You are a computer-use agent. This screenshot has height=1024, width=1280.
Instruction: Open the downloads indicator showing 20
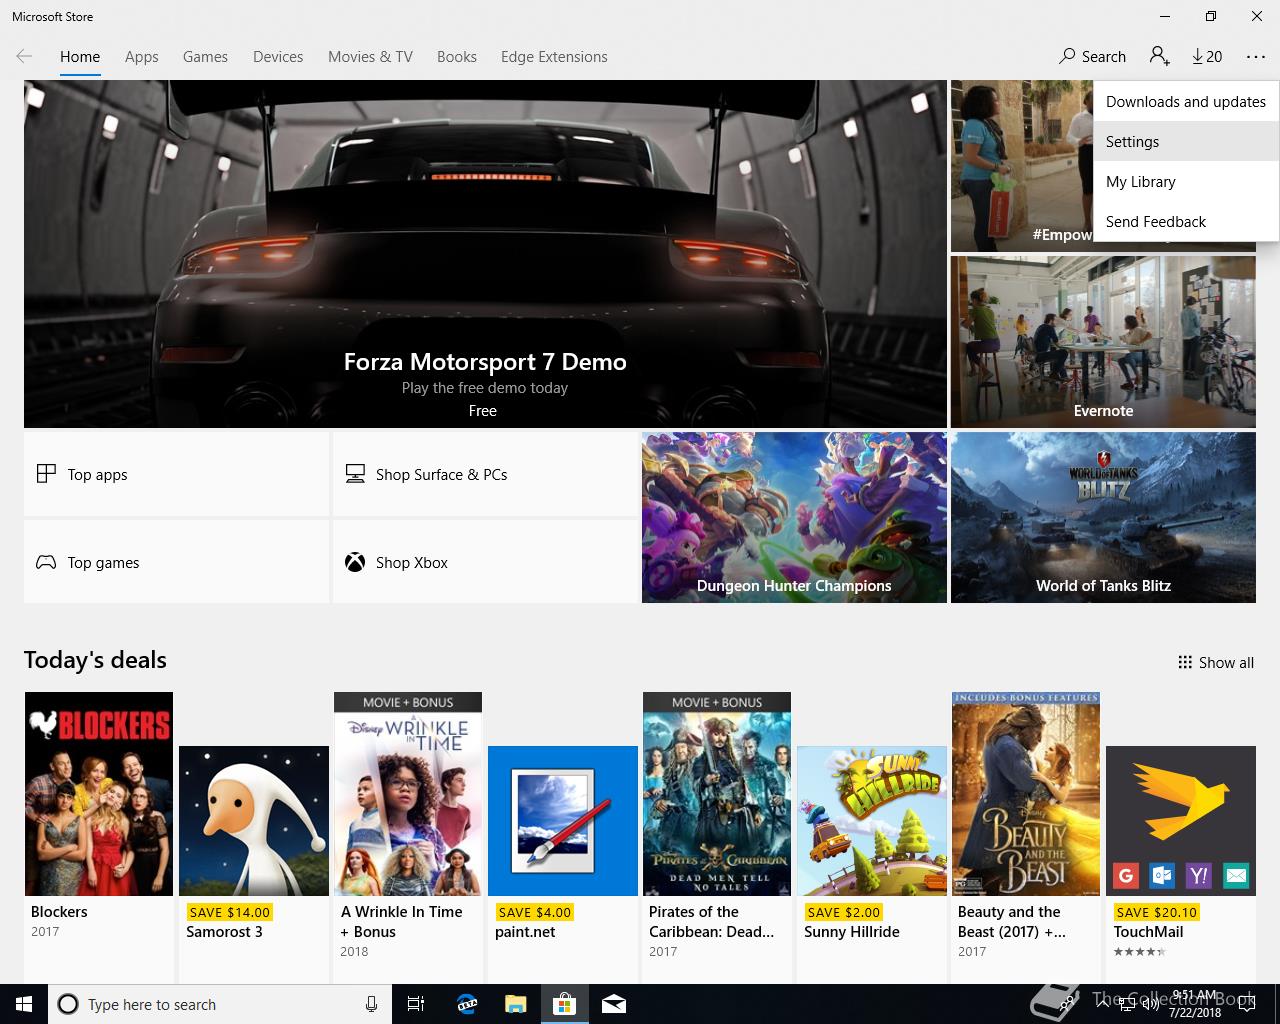point(1207,57)
